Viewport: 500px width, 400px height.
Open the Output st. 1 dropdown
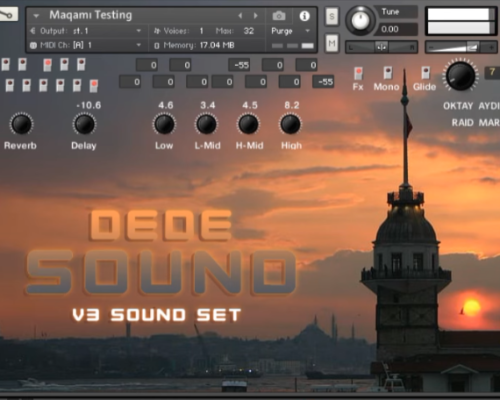(139, 31)
